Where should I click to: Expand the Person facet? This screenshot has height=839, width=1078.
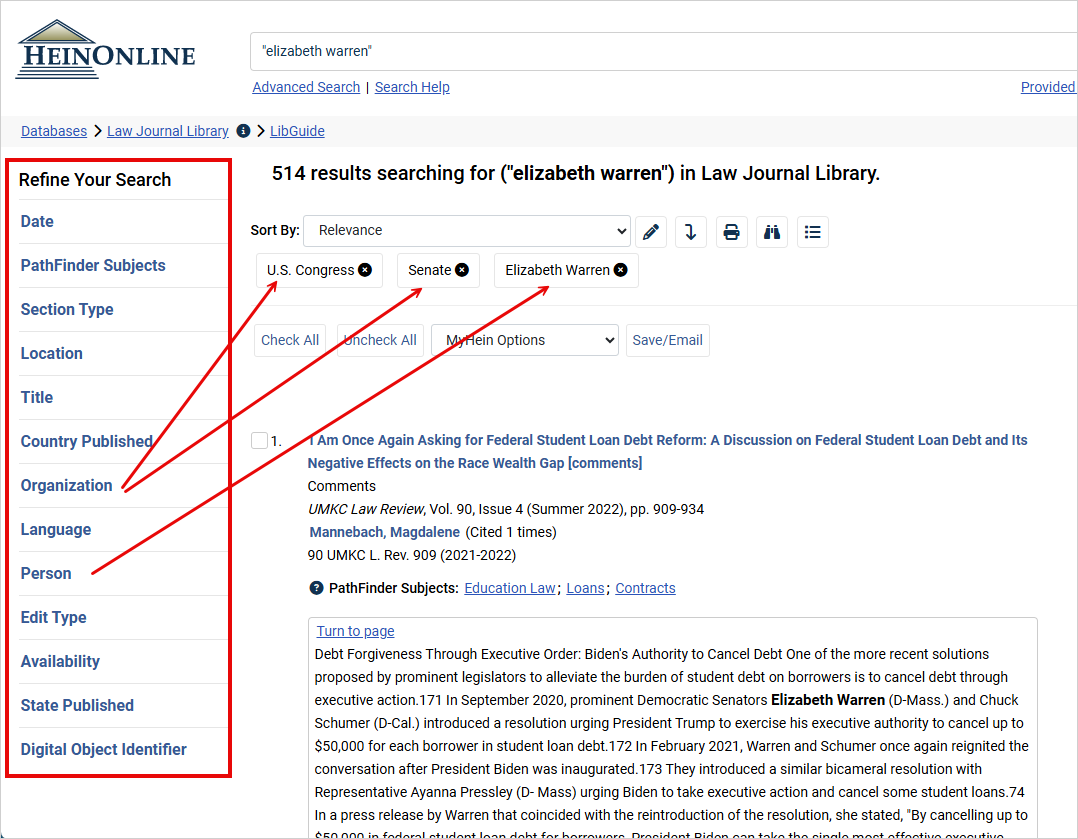[46, 574]
